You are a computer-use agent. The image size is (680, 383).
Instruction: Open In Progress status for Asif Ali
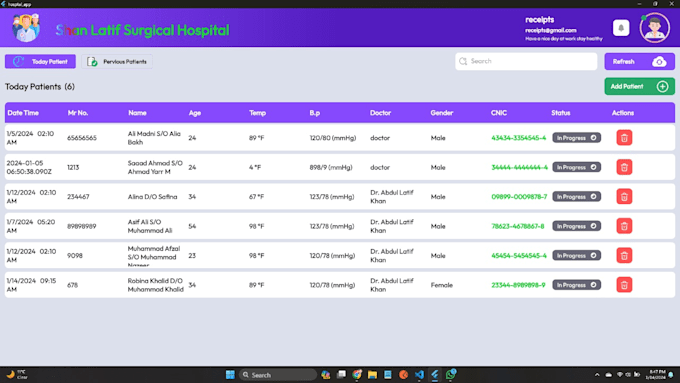point(576,226)
